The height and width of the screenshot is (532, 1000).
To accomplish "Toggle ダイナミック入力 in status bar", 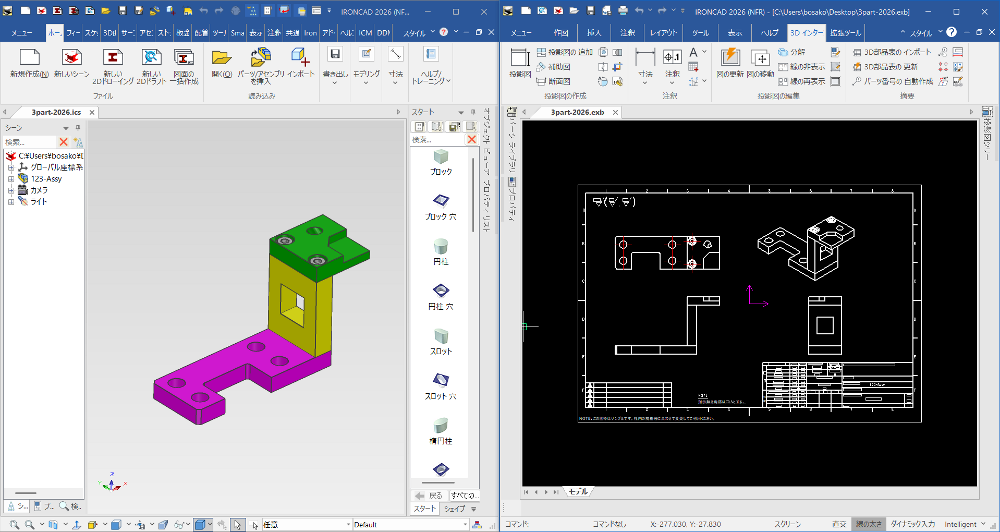I will [x=913, y=524].
